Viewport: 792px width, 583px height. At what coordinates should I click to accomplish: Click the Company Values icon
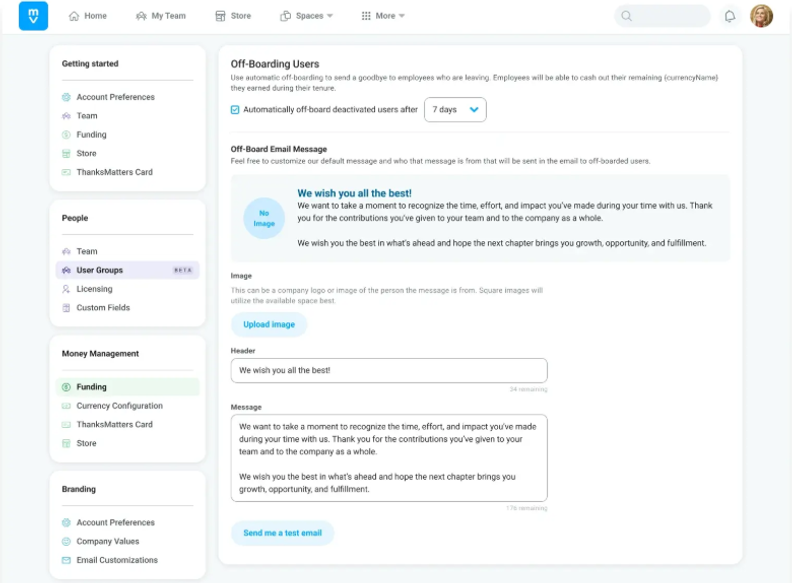click(66, 541)
